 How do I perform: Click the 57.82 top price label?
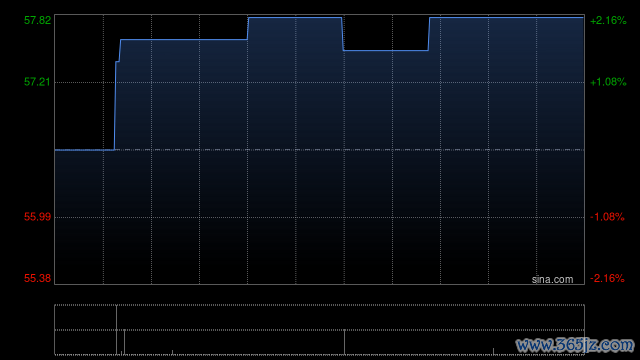(38, 20)
